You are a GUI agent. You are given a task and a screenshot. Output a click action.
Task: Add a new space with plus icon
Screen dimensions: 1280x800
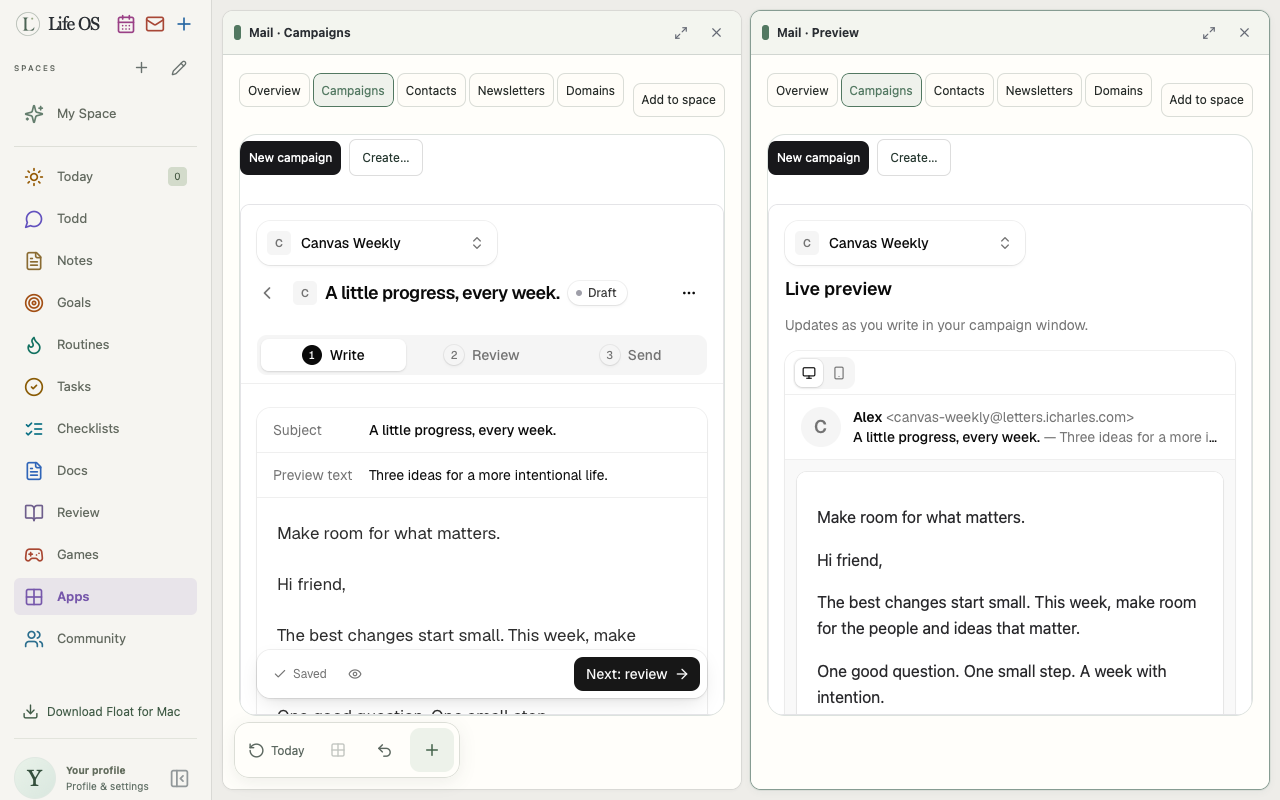[x=142, y=68]
